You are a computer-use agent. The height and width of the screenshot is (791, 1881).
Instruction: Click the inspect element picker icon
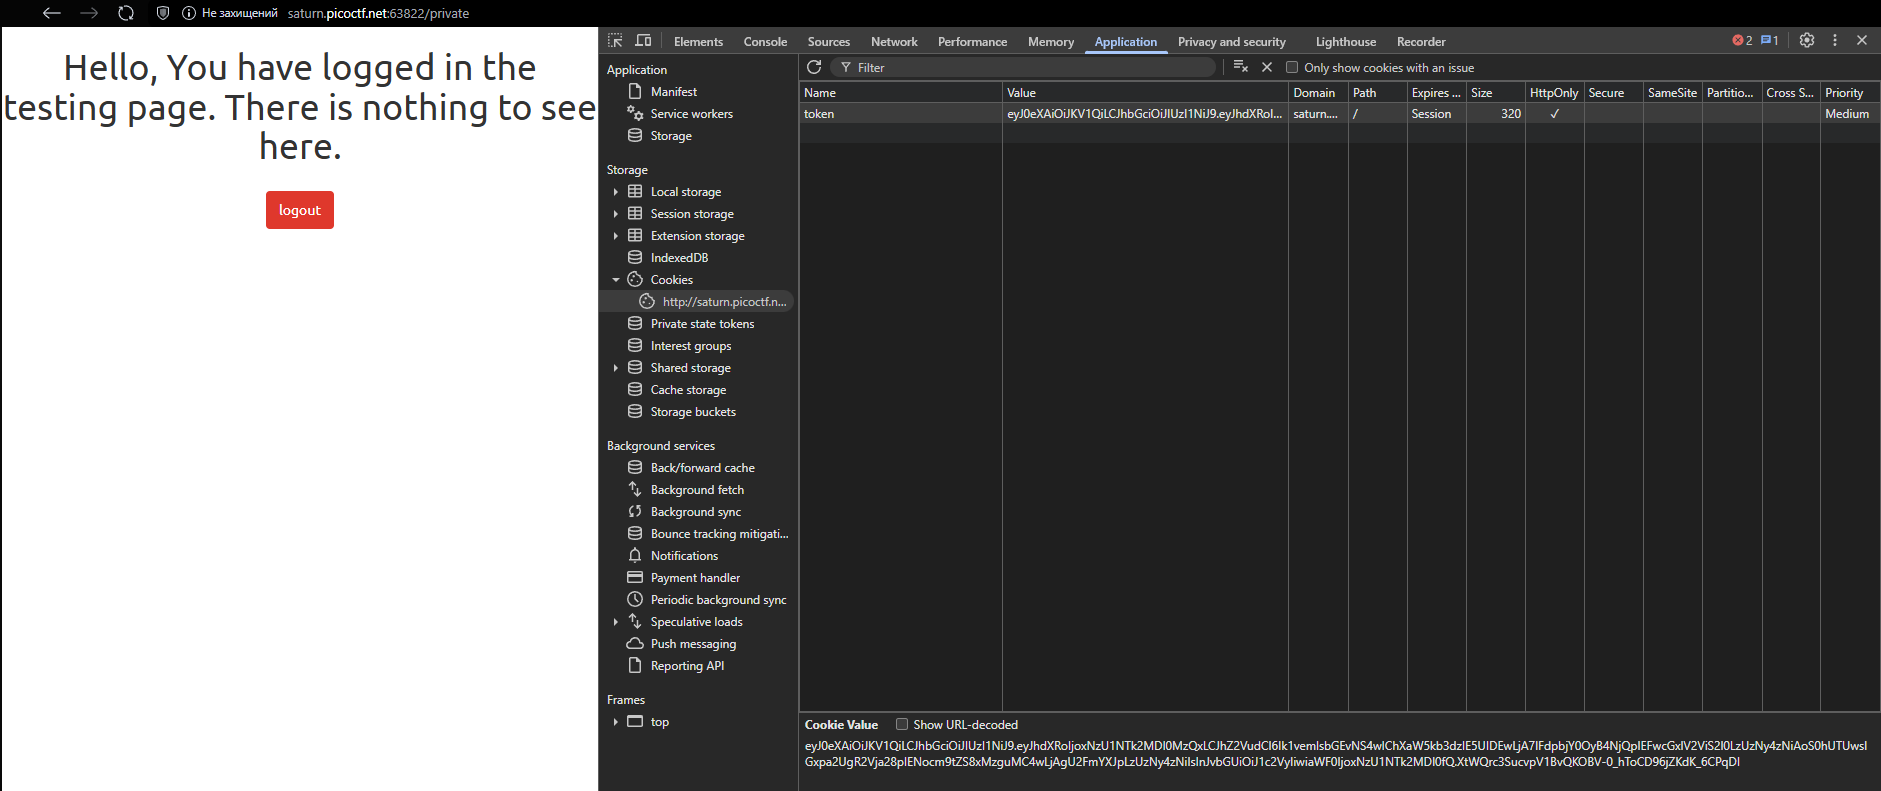(615, 41)
